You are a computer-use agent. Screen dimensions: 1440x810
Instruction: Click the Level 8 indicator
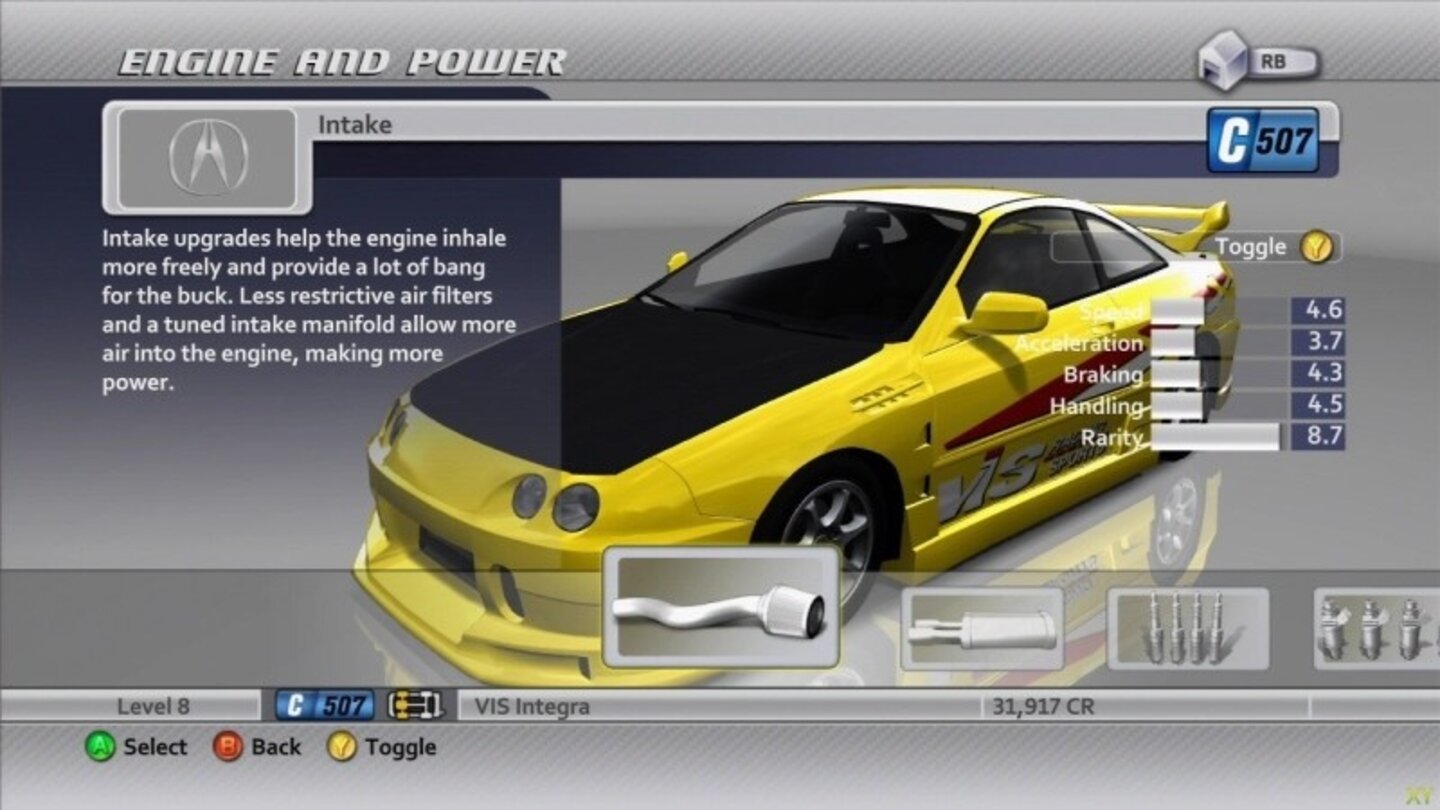(153, 706)
